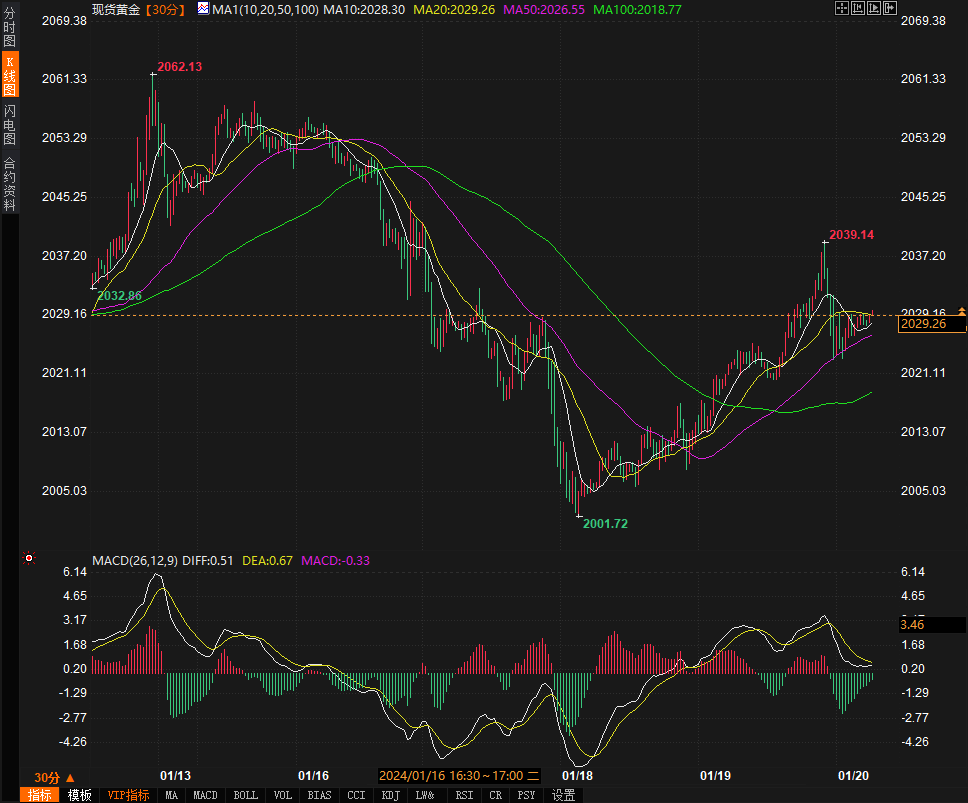Click the leftmost icon in the top-right chart toolbar

coord(841,9)
